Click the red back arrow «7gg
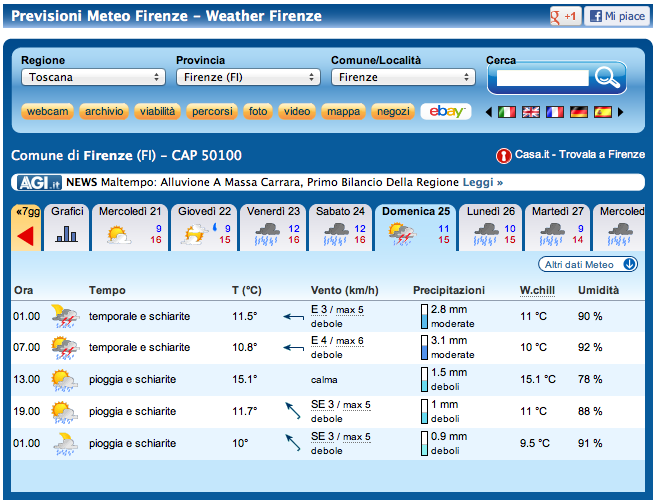Viewport: 662px width, 500px height. [x=26, y=236]
